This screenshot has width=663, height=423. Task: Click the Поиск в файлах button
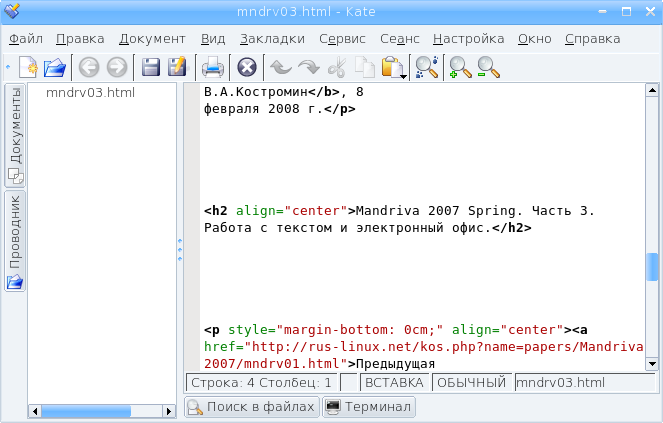(x=252, y=407)
